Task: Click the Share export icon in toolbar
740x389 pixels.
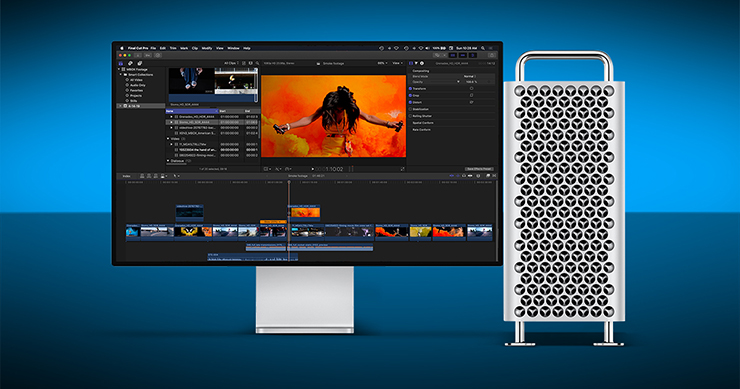Action: [x=491, y=55]
